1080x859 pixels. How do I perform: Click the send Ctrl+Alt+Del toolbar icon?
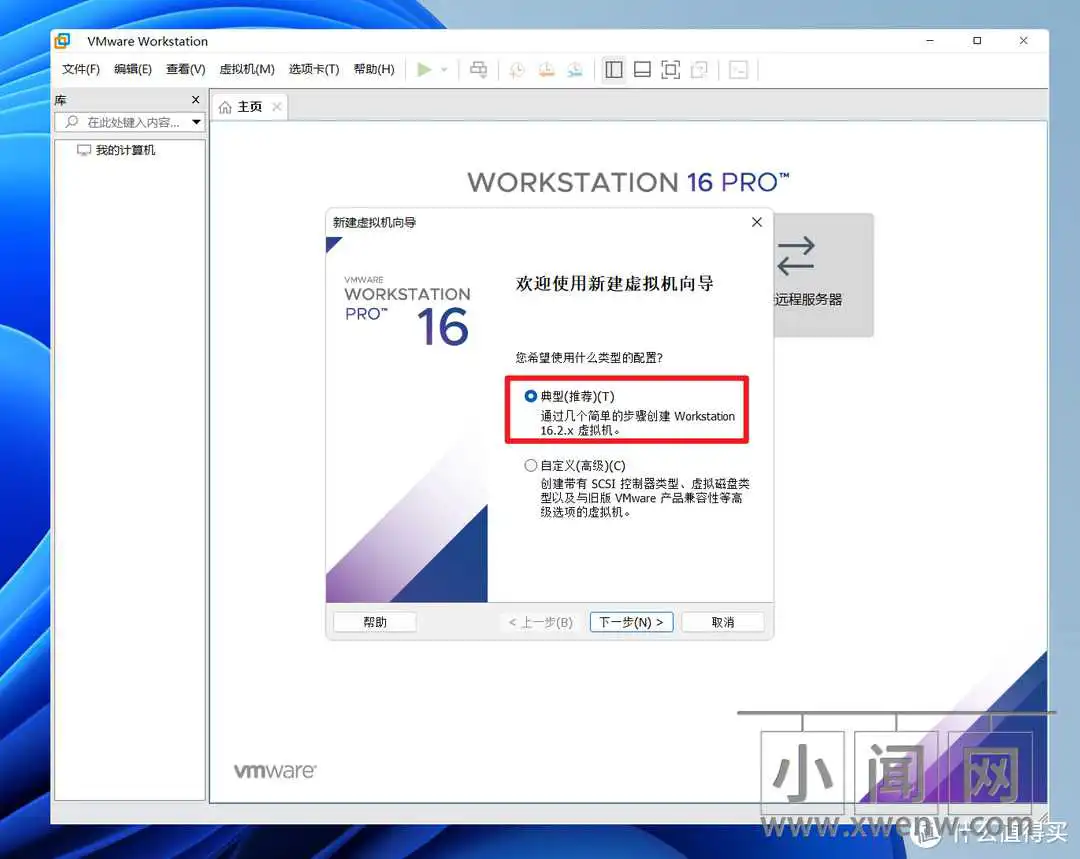478,70
